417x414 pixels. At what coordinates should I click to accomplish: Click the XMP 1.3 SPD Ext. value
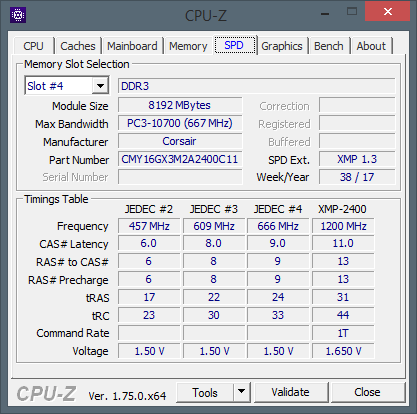click(x=357, y=159)
